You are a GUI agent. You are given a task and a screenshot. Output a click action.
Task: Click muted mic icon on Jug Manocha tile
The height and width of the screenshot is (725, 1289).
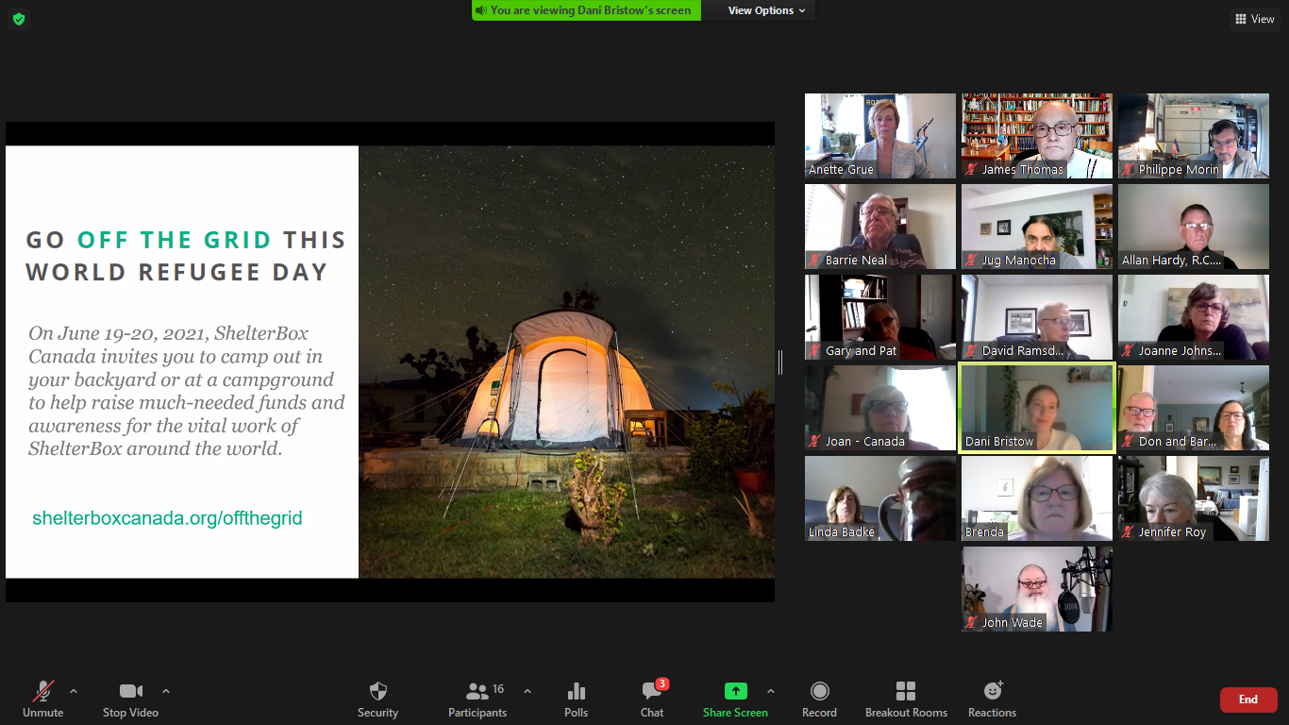click(x=971, y=260)
